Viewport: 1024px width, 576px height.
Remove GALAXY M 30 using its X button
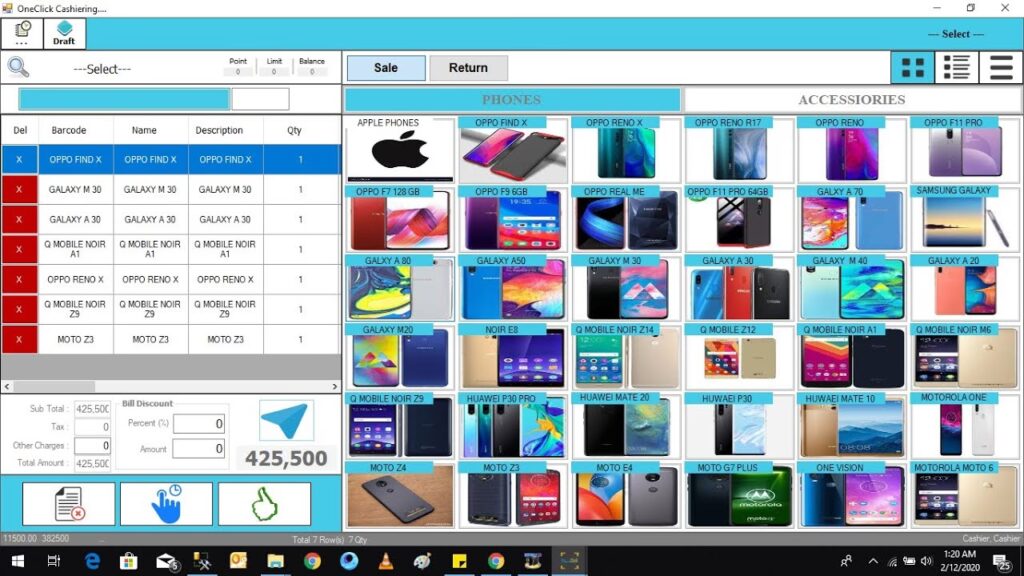pyautogui.click(x=19, y=189)
